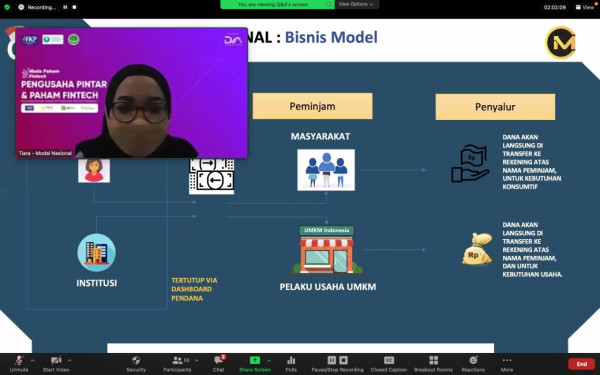Click the Masyarakat people icon

click(x=326, y=170)
